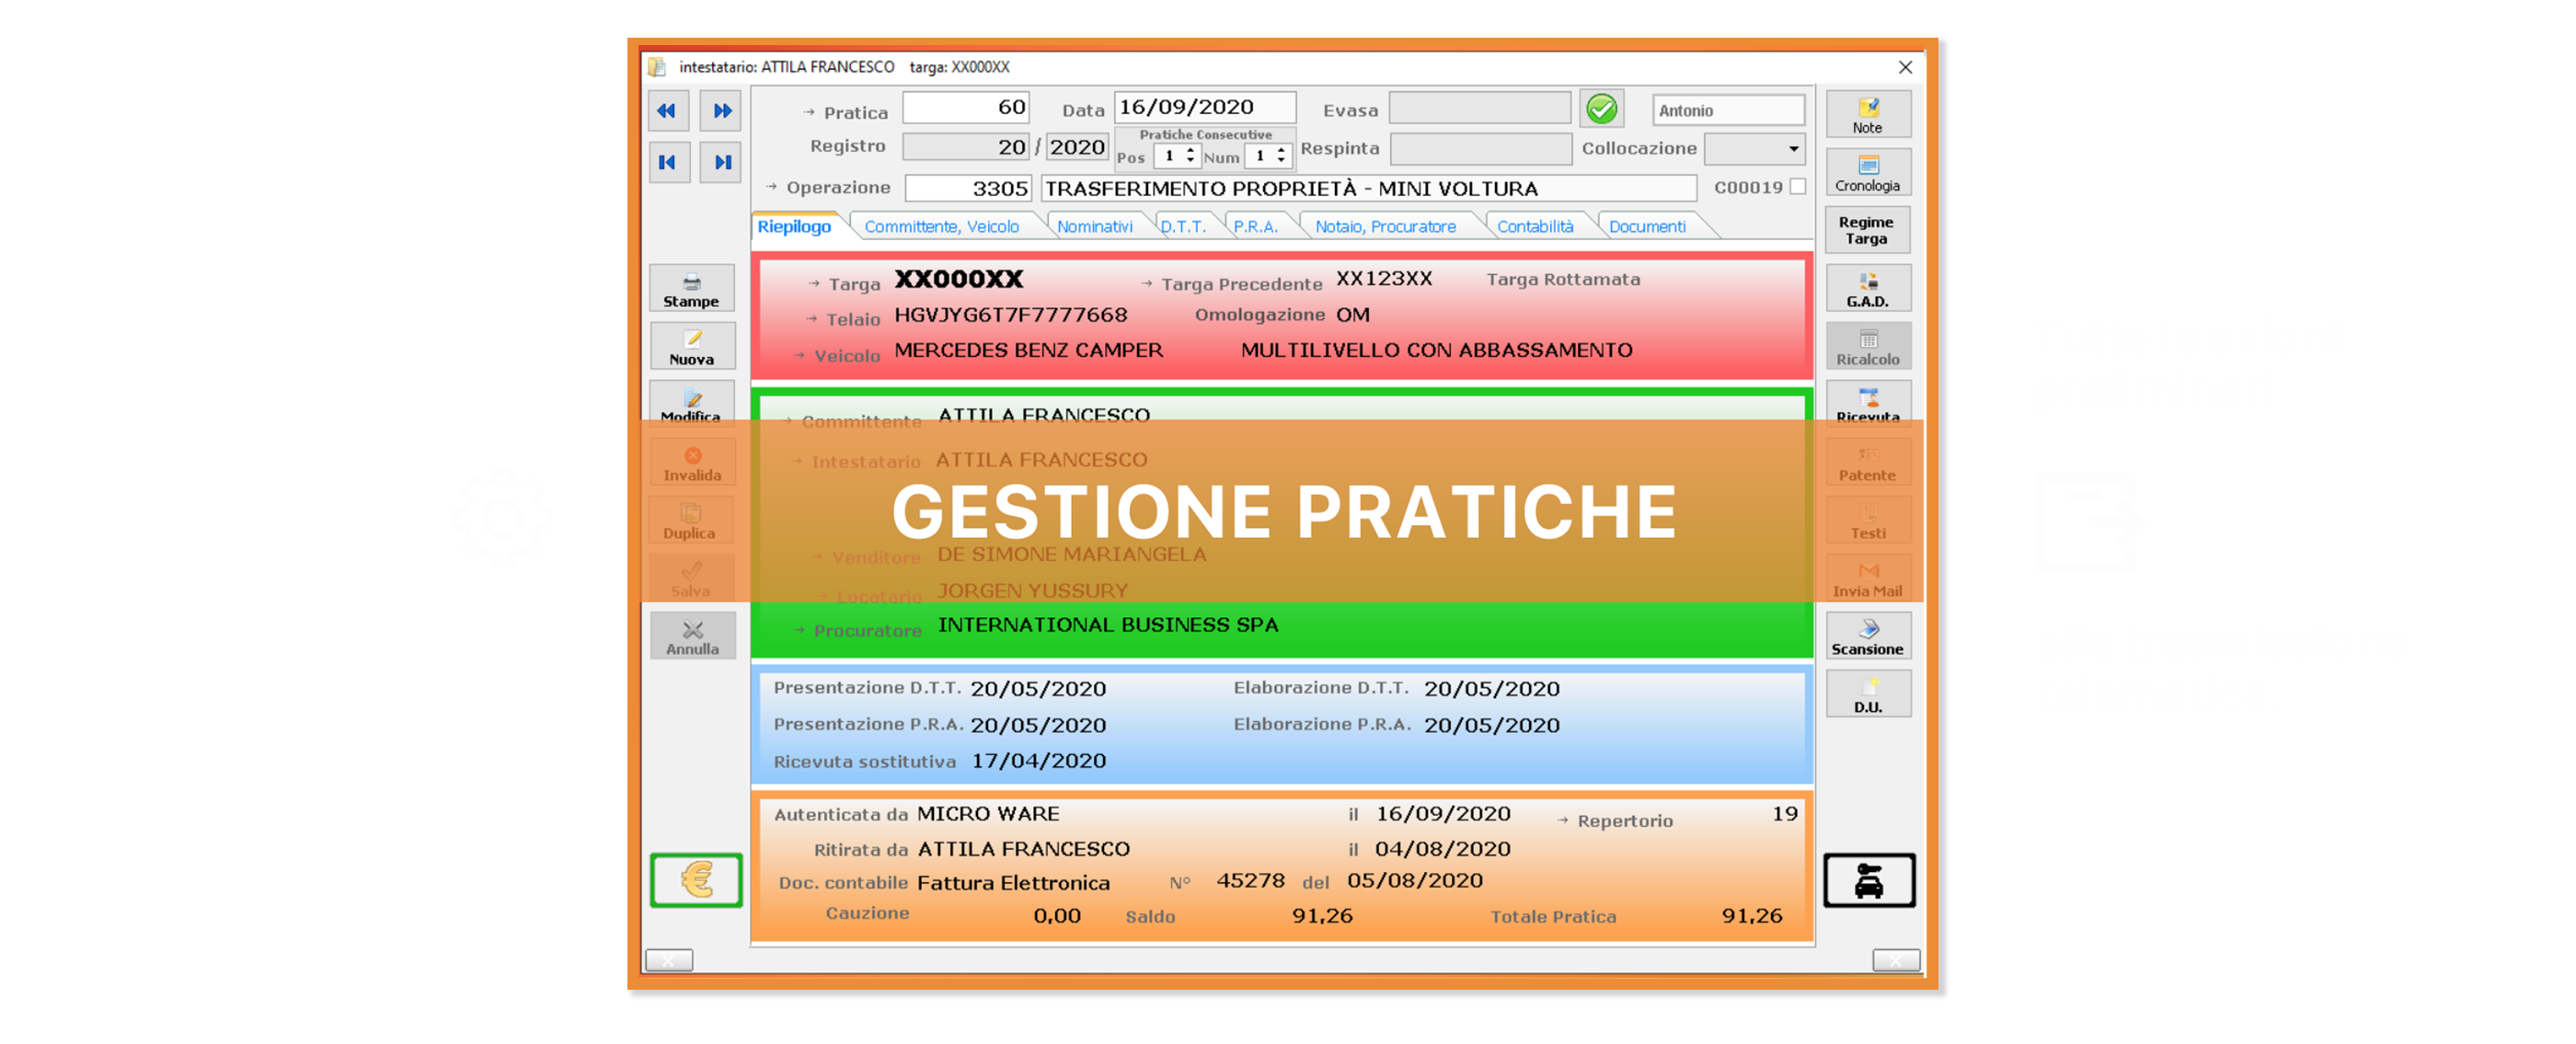Click the Data field 16/09/2020

click(1205, 108)
